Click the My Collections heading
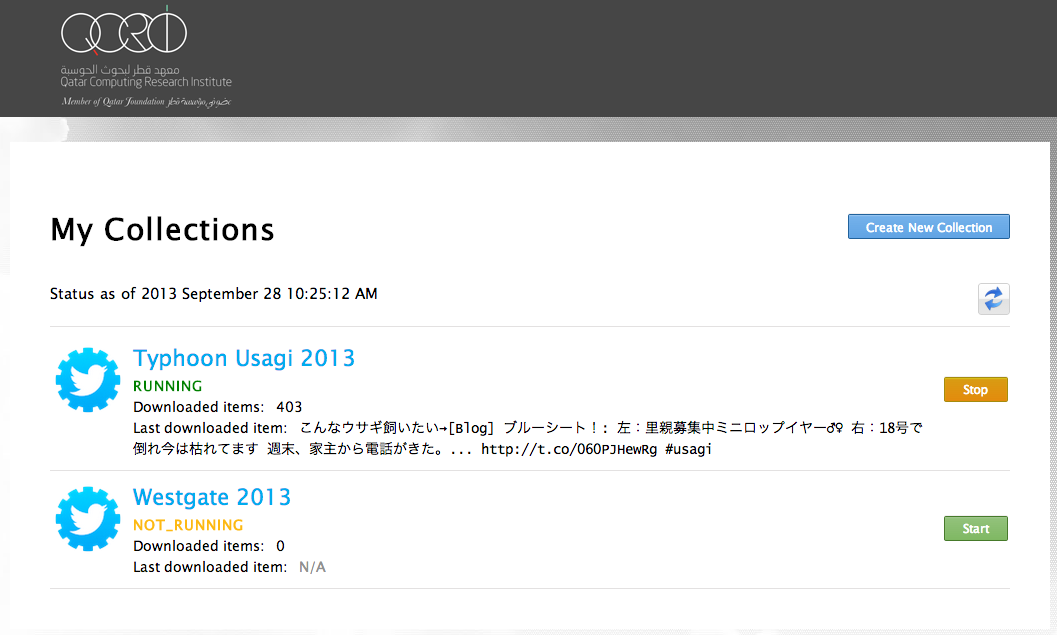The image size is (1057, 635). coord(162,229)
